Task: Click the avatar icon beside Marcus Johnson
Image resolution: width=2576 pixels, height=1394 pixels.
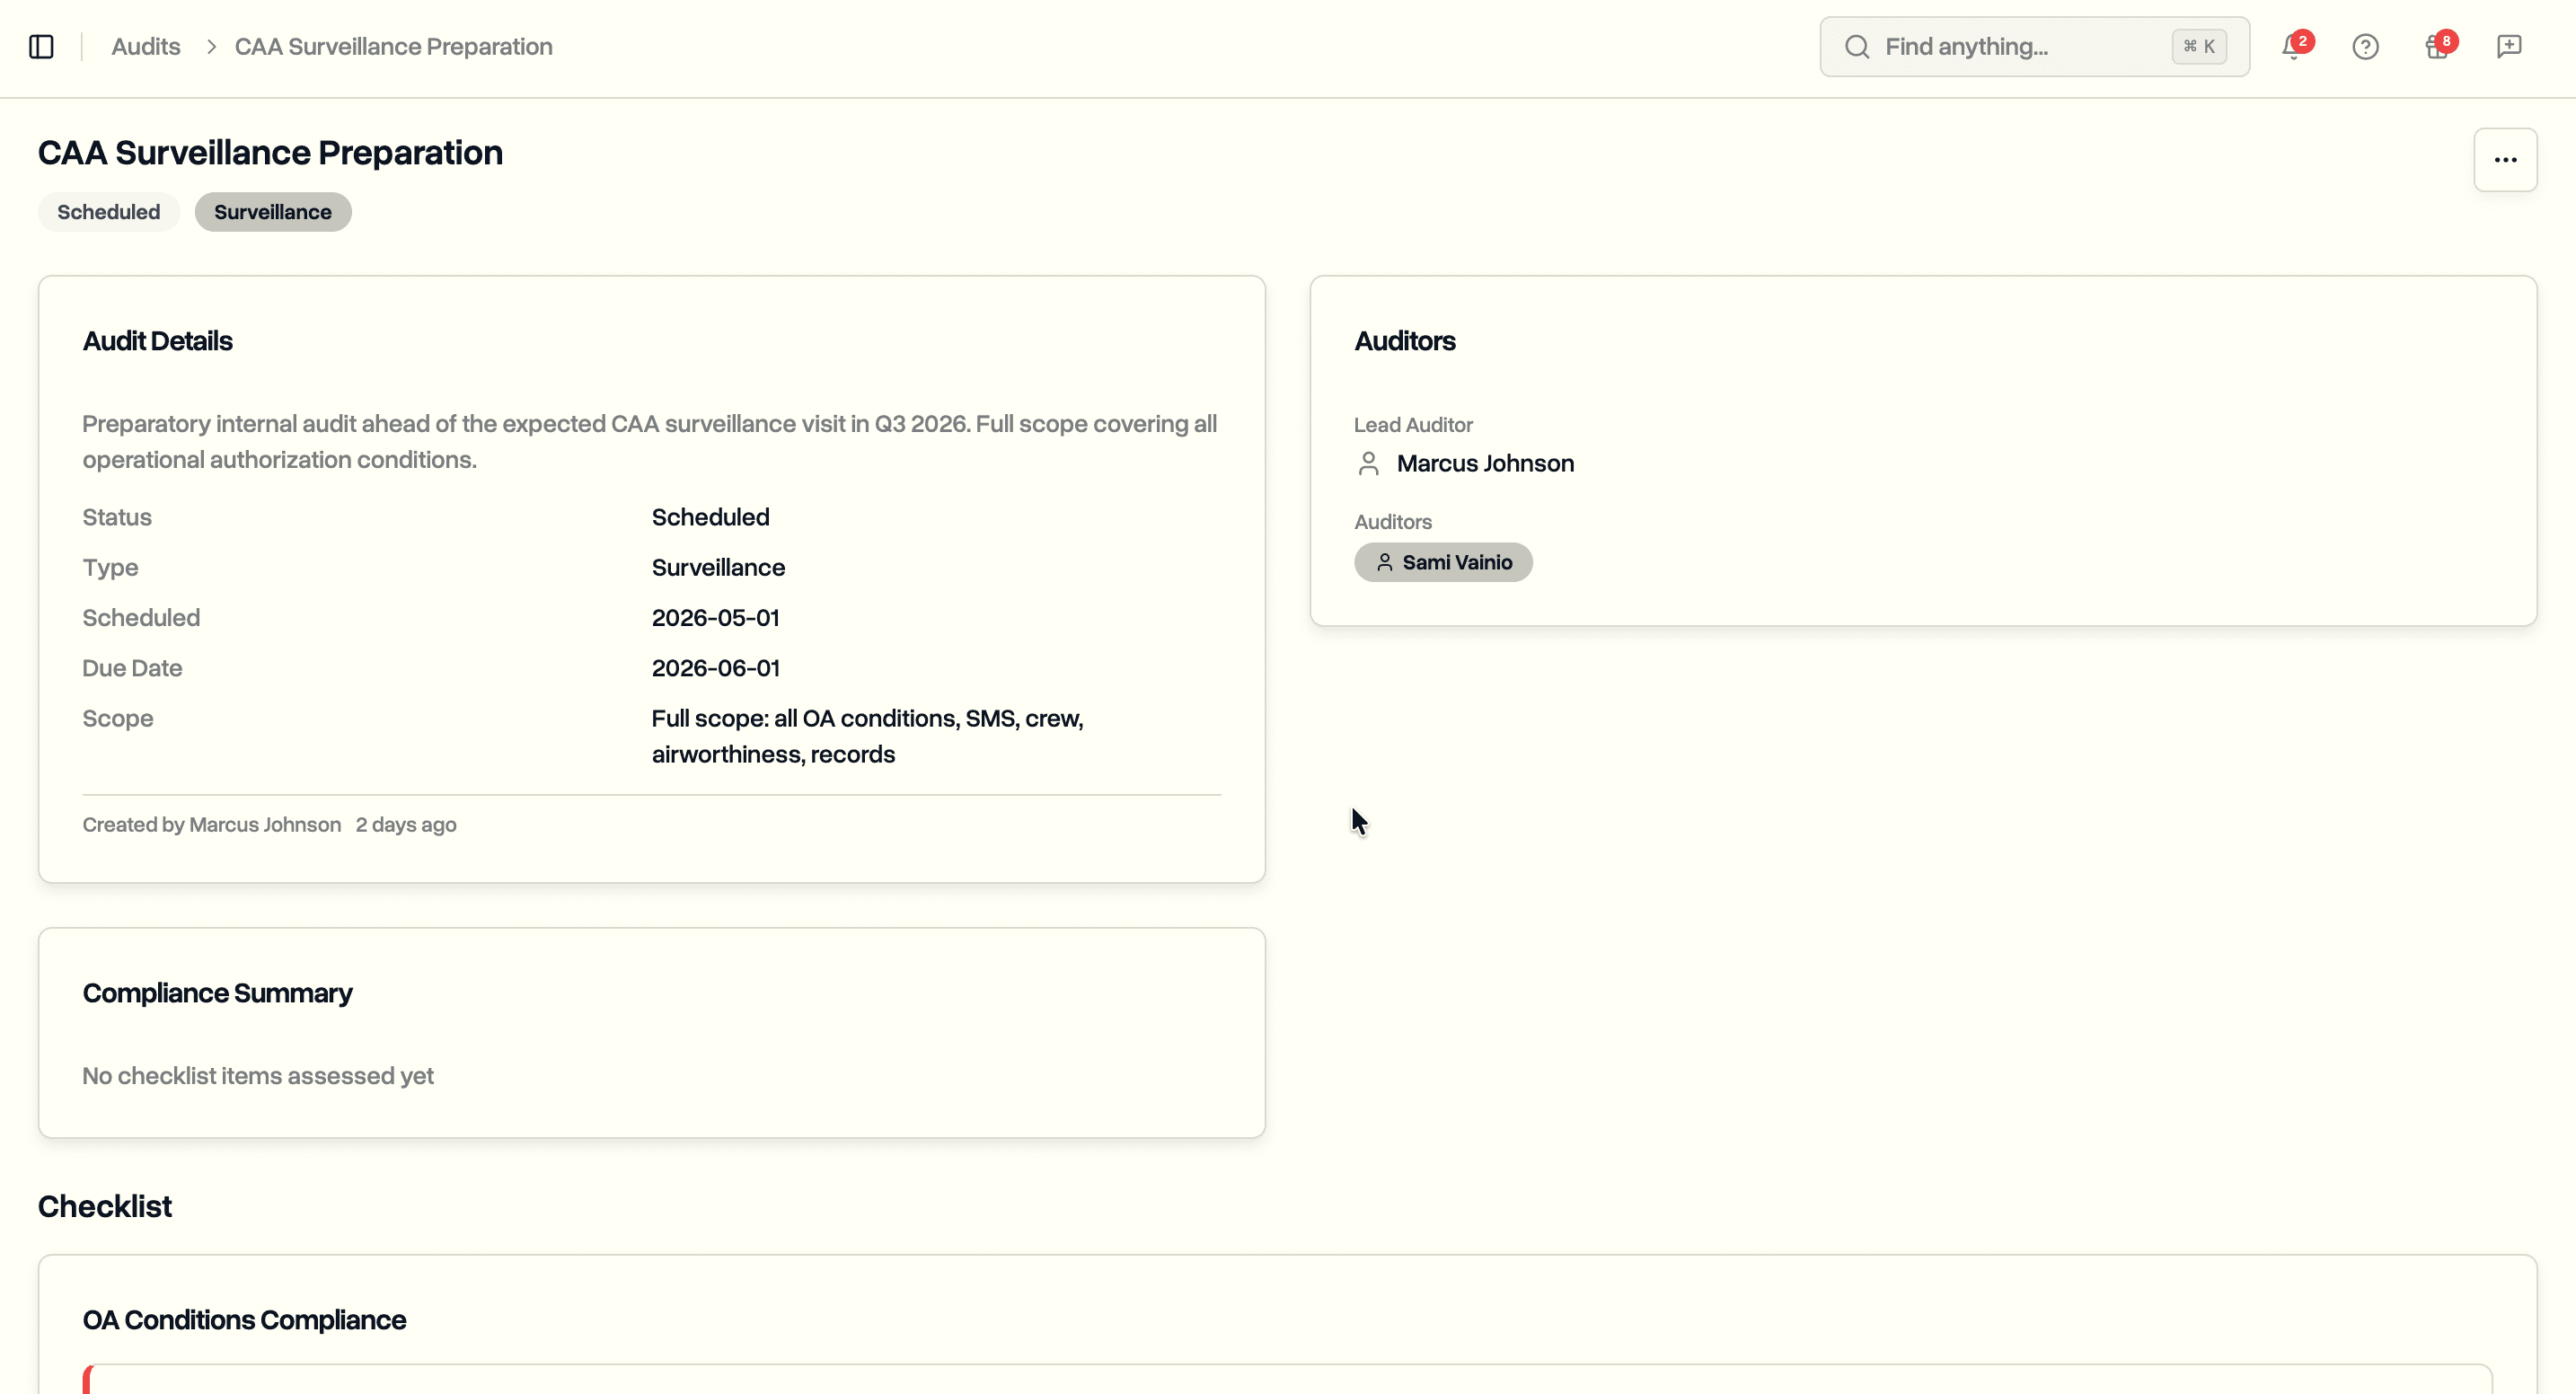Action: click(x=1369, y=463)
